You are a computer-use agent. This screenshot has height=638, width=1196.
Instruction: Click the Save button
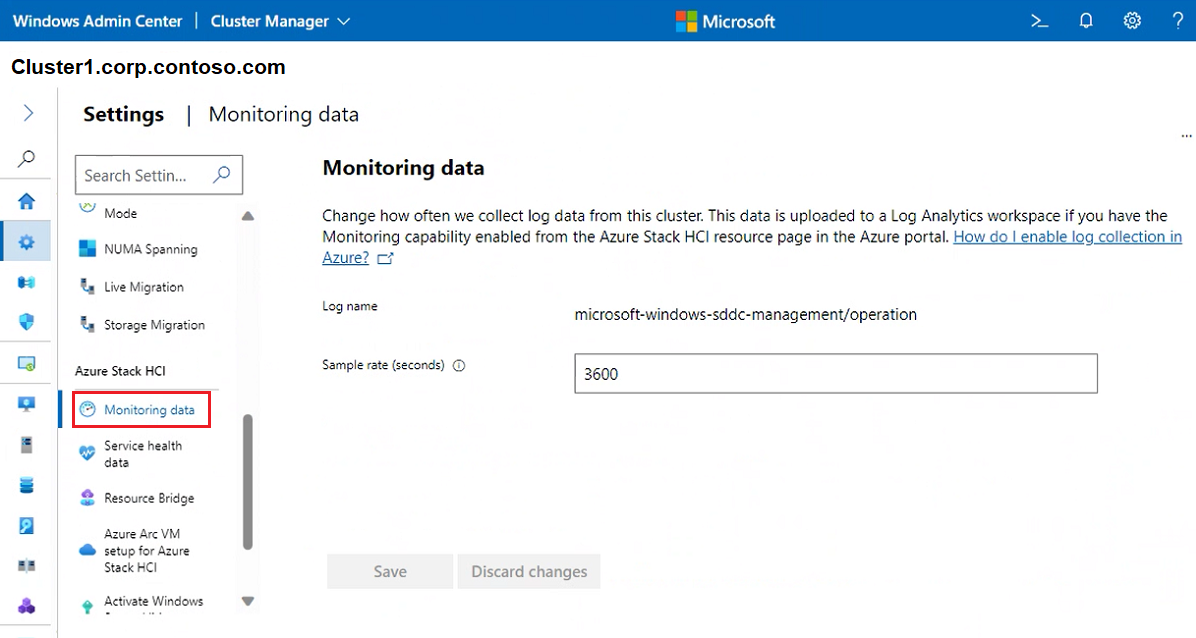pos(390,572)
